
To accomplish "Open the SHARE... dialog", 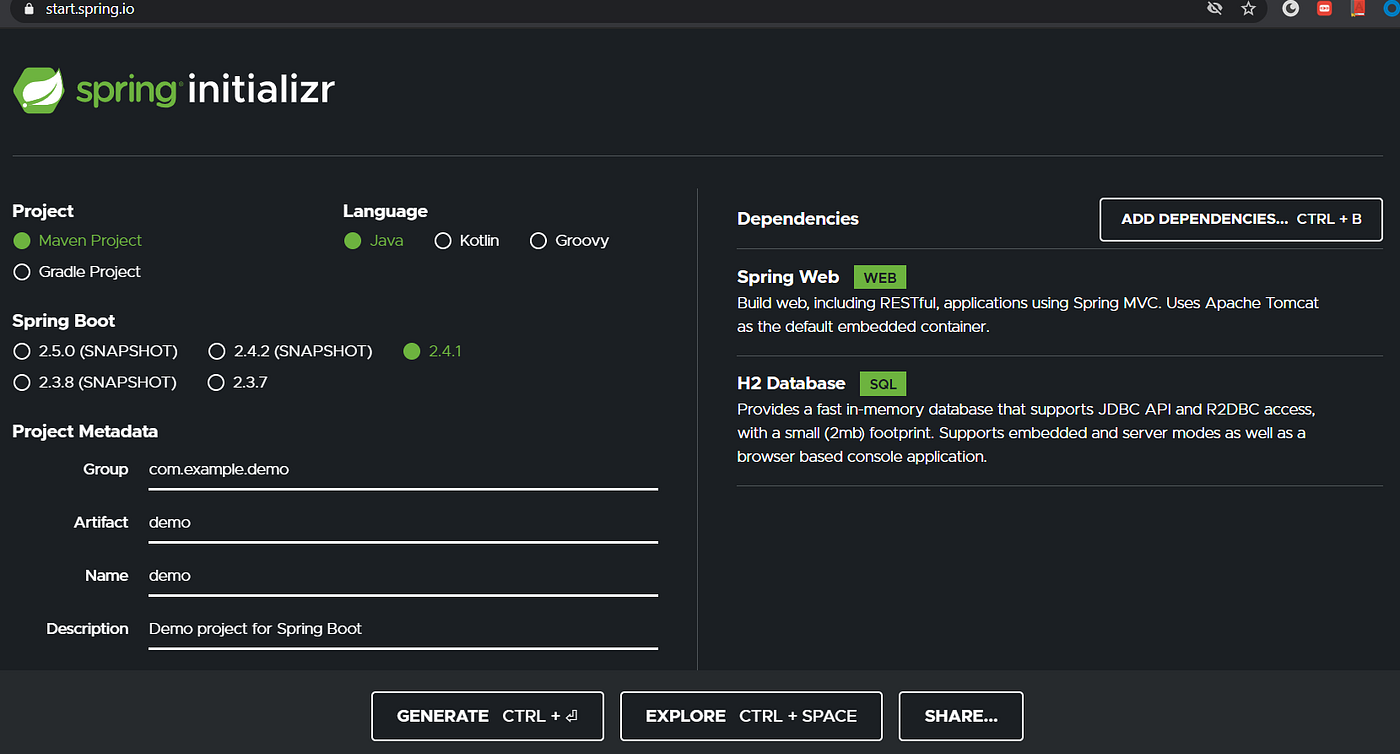I will 961,716.
